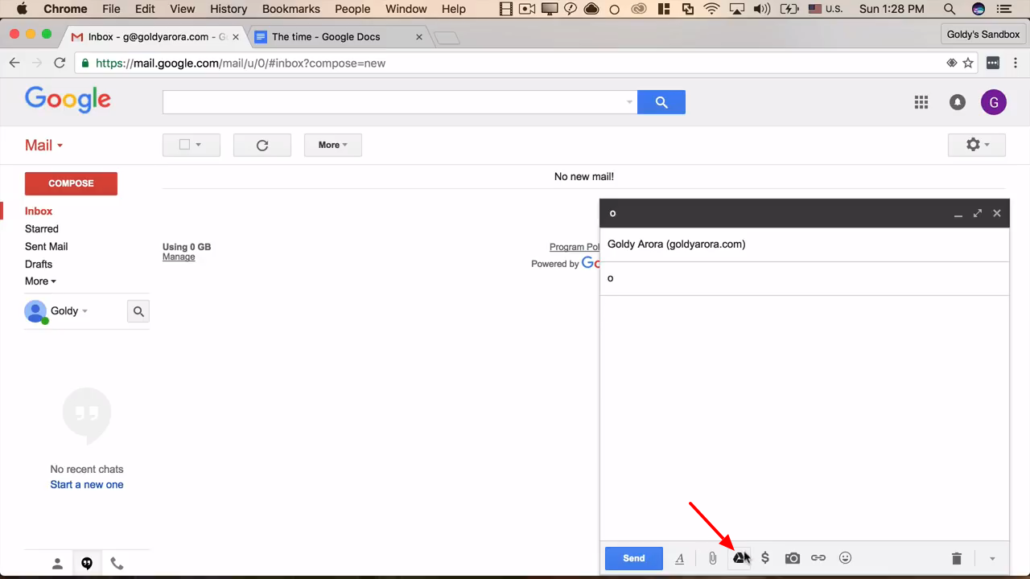Click the Wi-Fi status icon
This screenshot has width=1030, height=579.
click(x=711, y=9)
